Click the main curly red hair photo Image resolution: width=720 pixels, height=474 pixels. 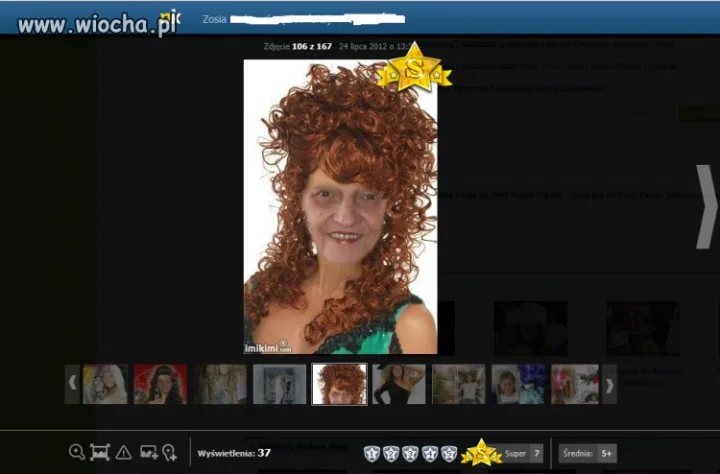coord(340,207)
